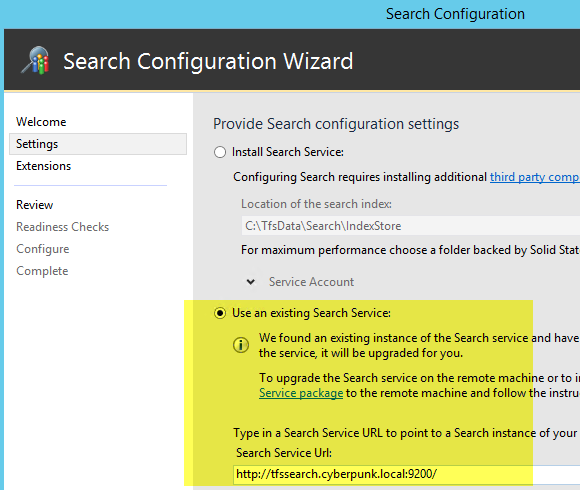Click the Install Search Service label text

pos(288,152)
